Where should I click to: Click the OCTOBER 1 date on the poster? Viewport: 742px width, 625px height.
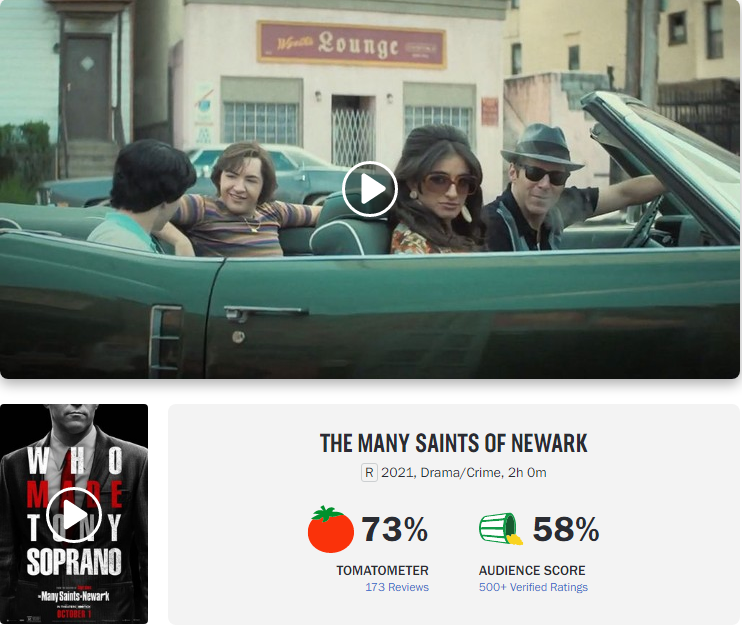coord(74,614)
